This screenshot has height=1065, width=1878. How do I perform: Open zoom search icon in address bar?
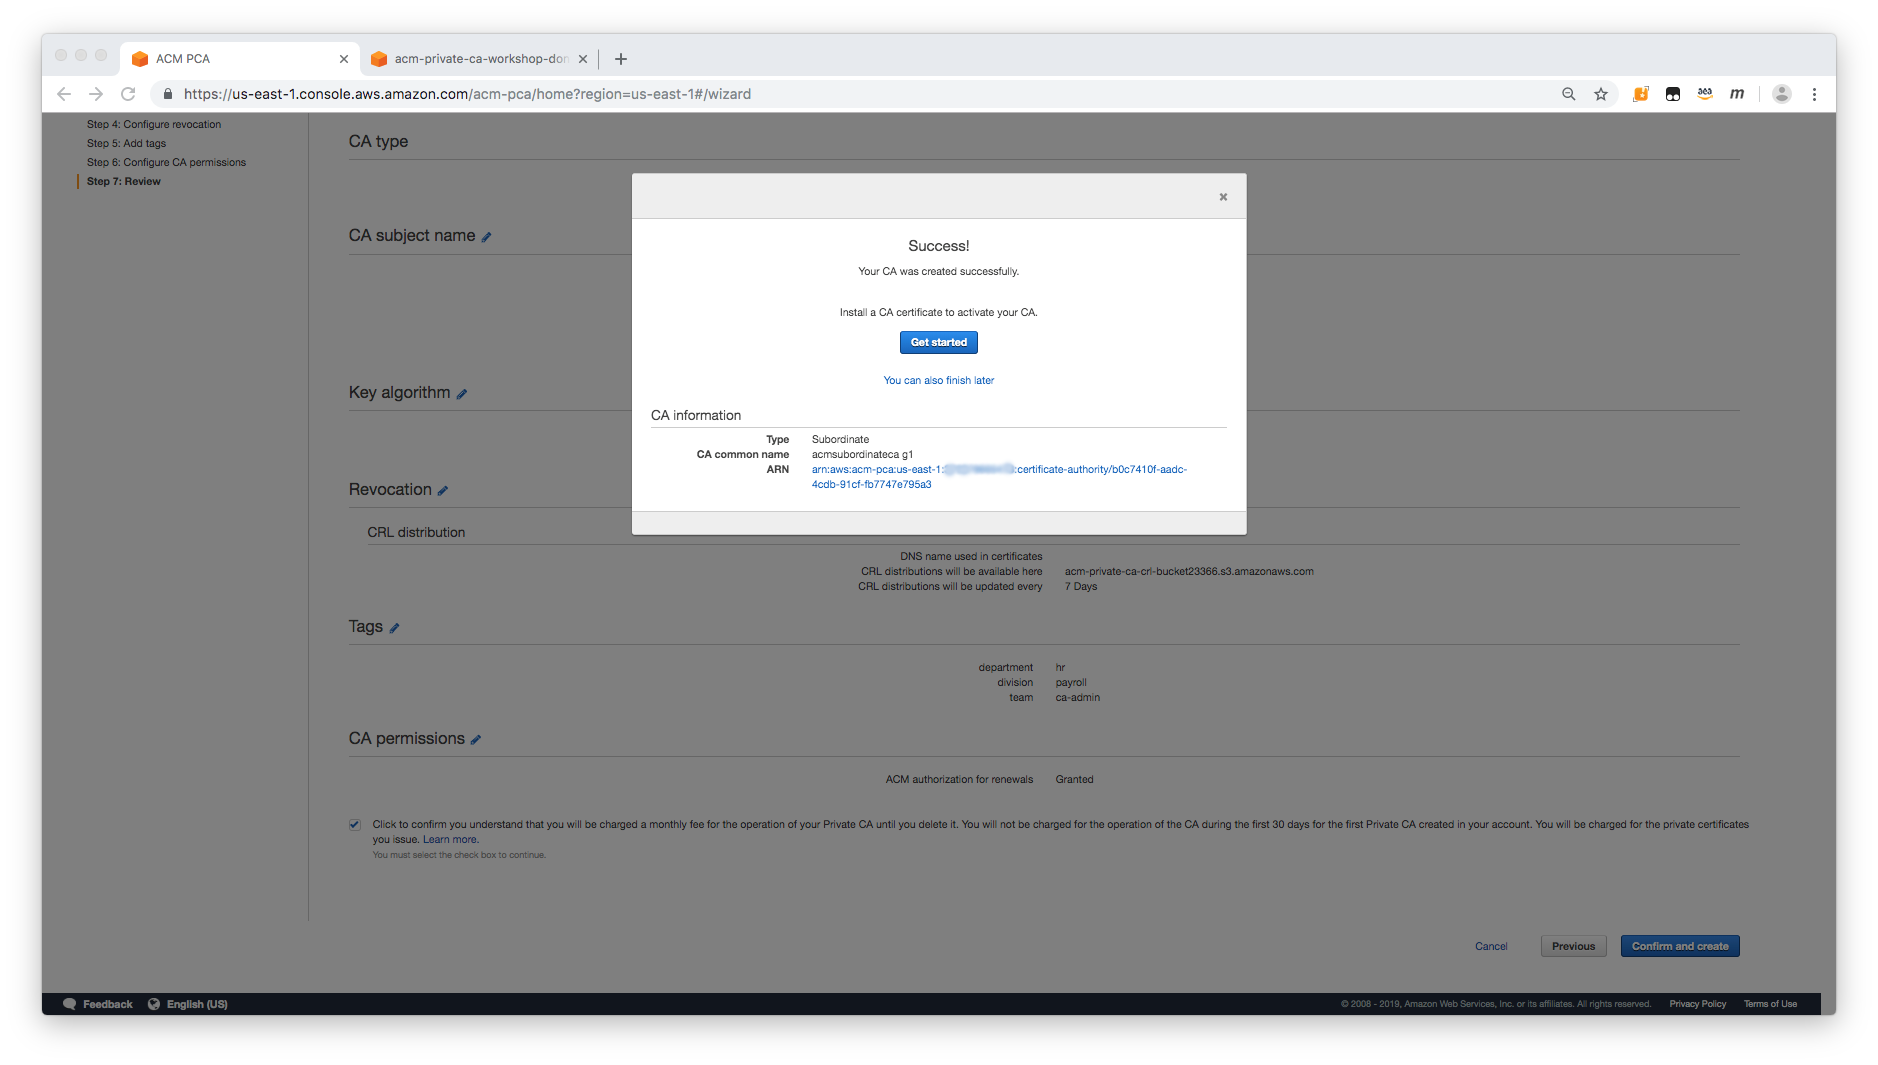pyautogui.click(x=1568, y=93)
